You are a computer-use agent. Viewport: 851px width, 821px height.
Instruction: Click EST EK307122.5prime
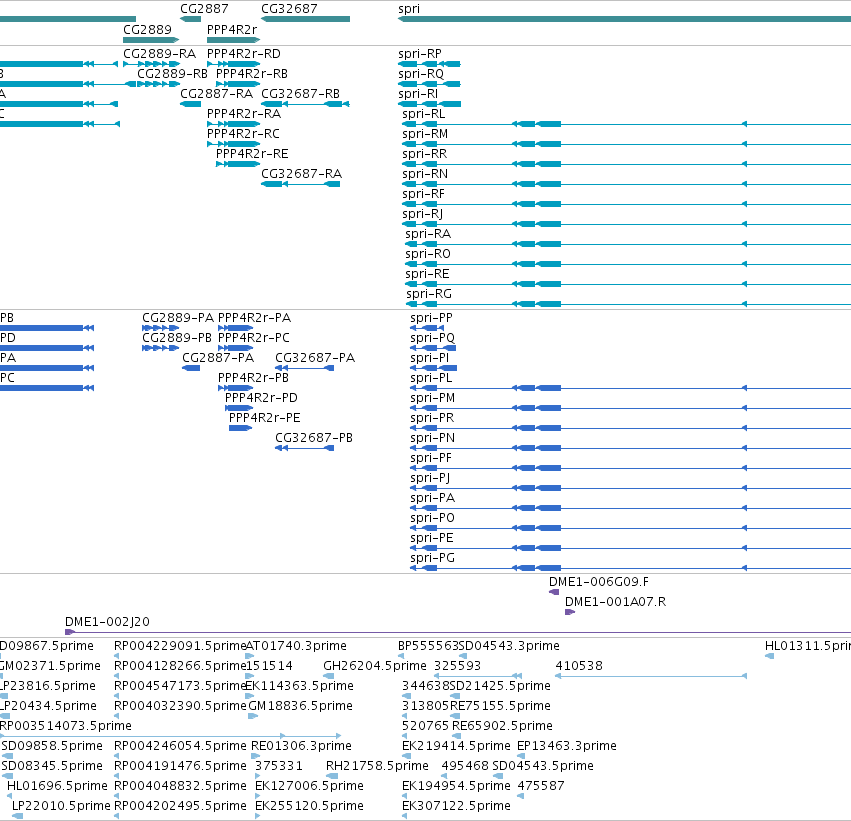click(x=456, y=806)
